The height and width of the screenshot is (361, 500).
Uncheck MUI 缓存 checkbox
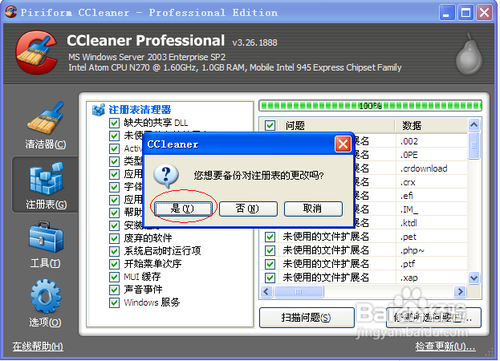pyautogui.click(x=114, y=277)
